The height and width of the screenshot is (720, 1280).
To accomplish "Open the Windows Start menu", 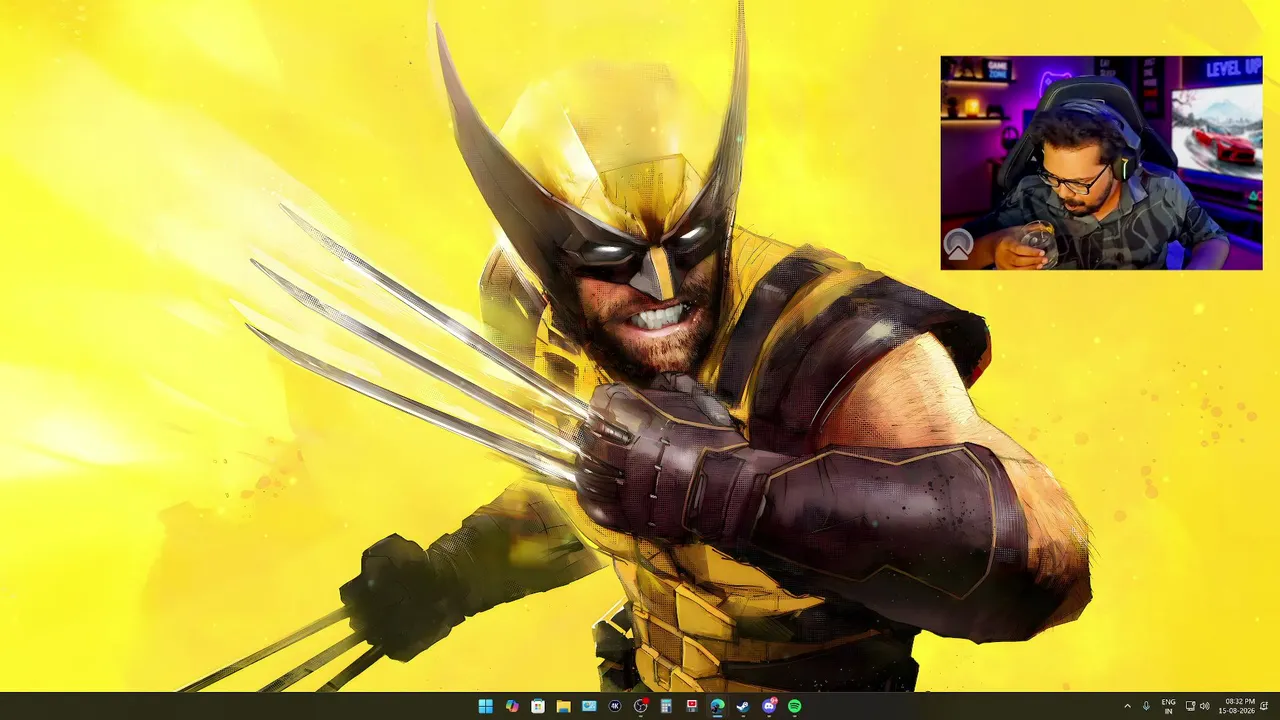I will [485, 706].
